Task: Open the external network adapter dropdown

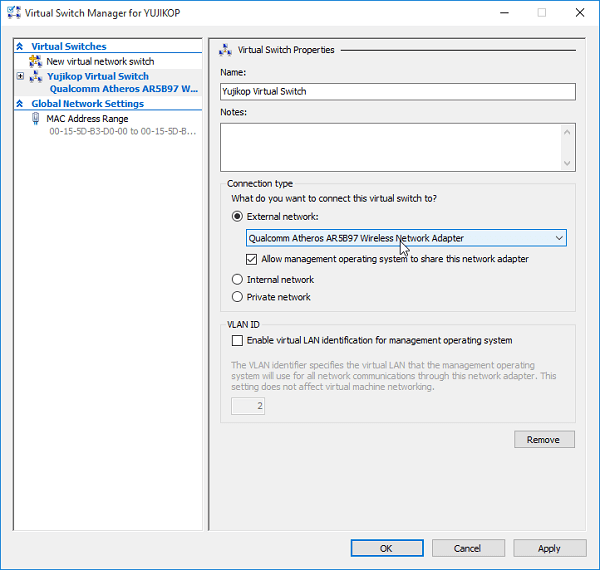Action: (x=406, y=238)
